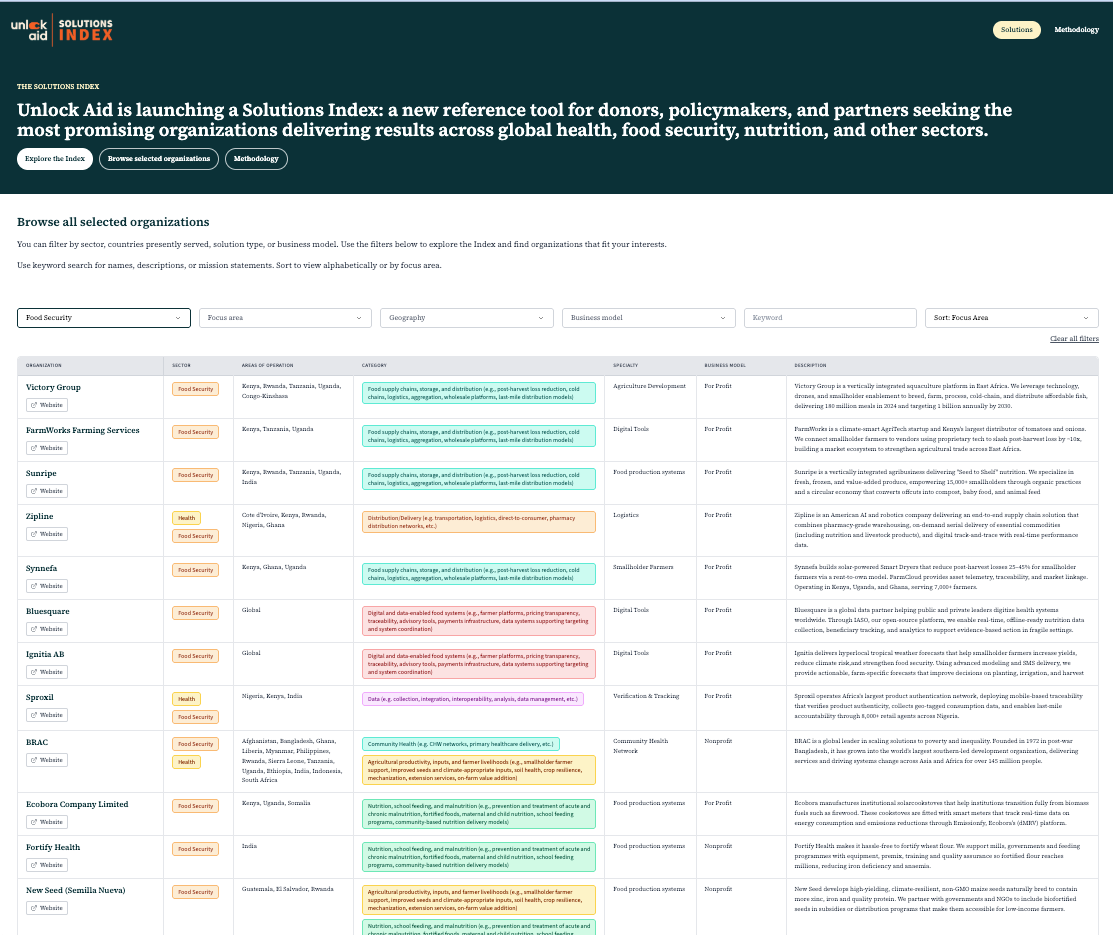Click Smallholder Farmers specialty in Synnefa row
This screenshot has width=1113, height=935.
point(643,567)
